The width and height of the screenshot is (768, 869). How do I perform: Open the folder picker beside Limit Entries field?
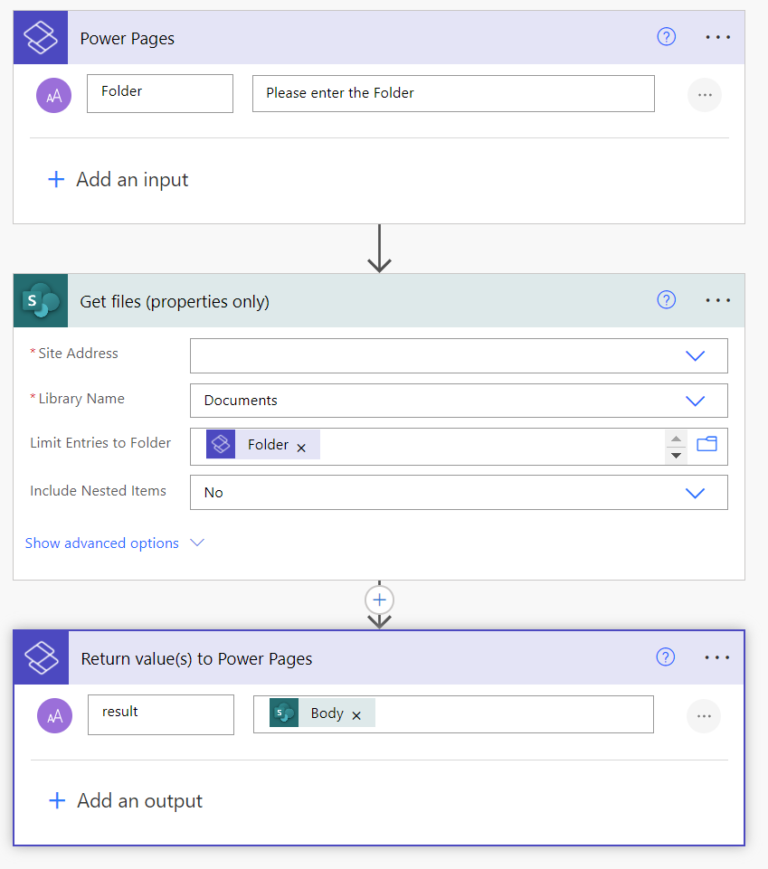pyautogui.click(x=708, y=444)
